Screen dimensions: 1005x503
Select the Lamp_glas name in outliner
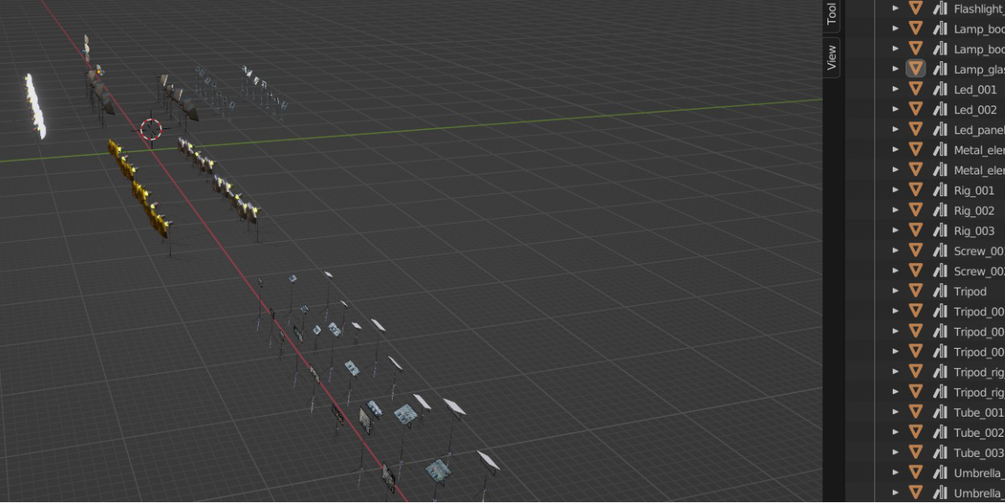[979, 69]
